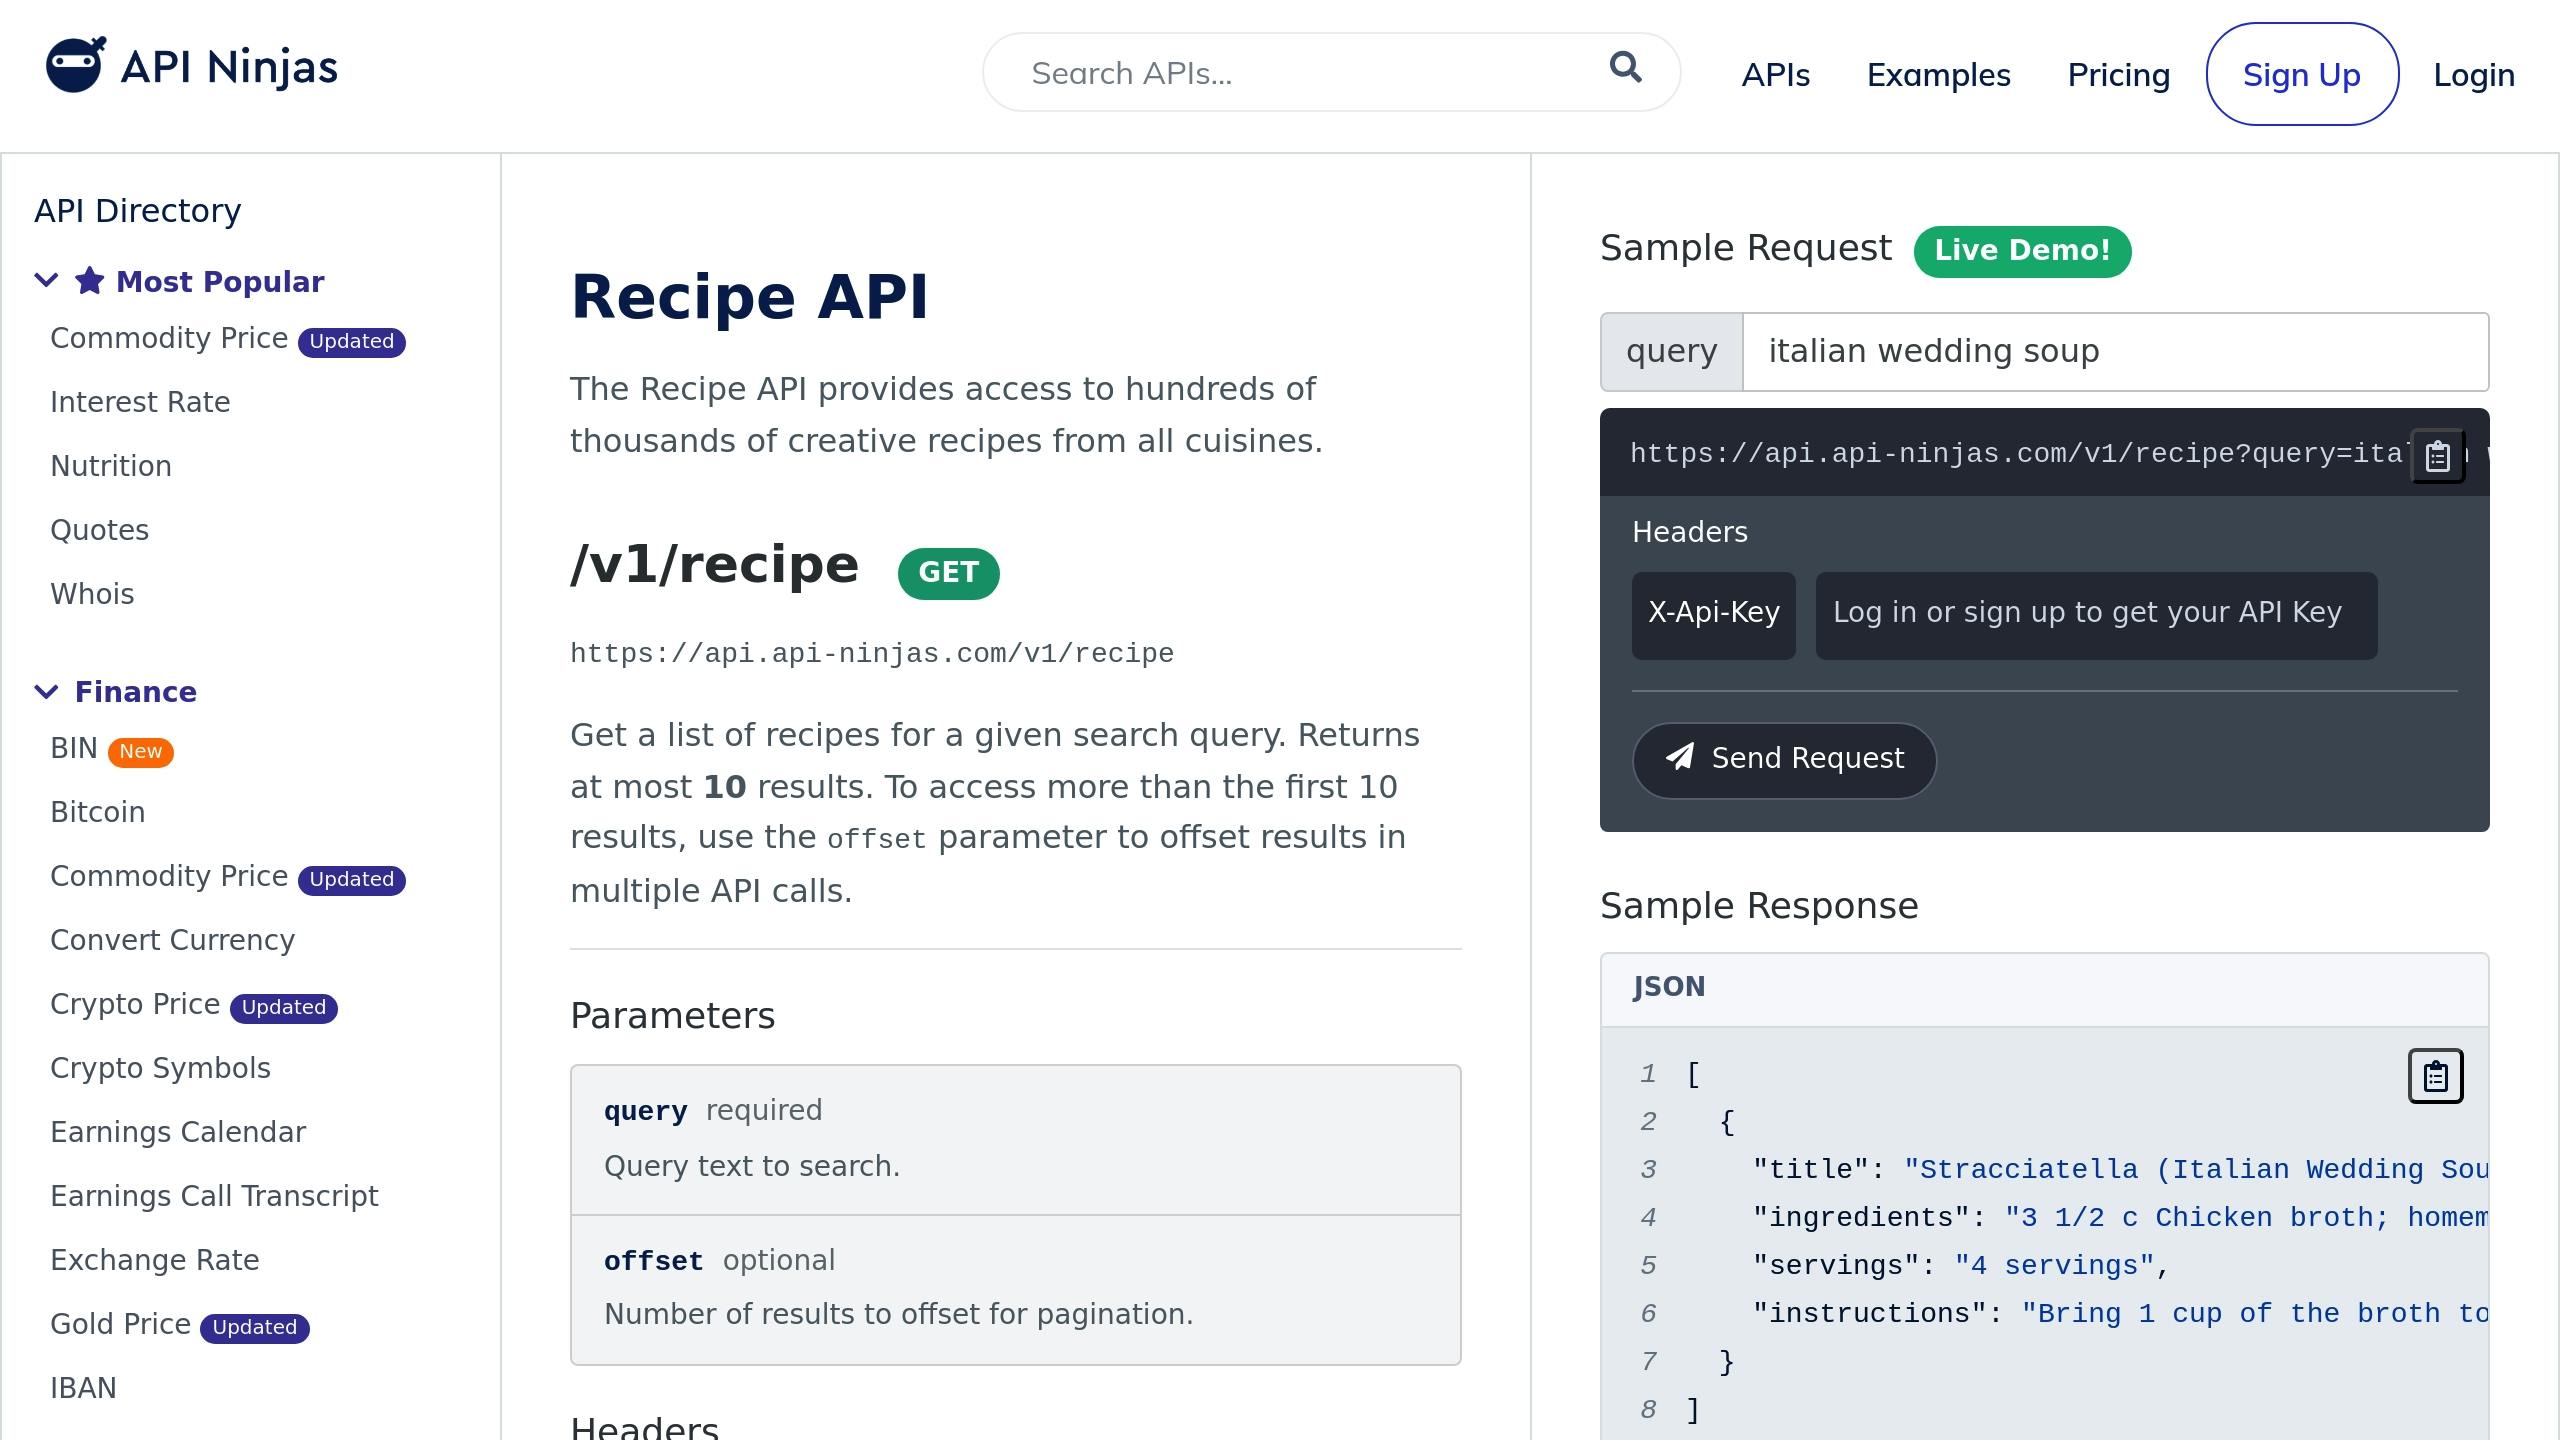Open the Interest Rate API
Image resolution: width=2560 pixels, height=1440 pixels.
[x=140, y=402]
